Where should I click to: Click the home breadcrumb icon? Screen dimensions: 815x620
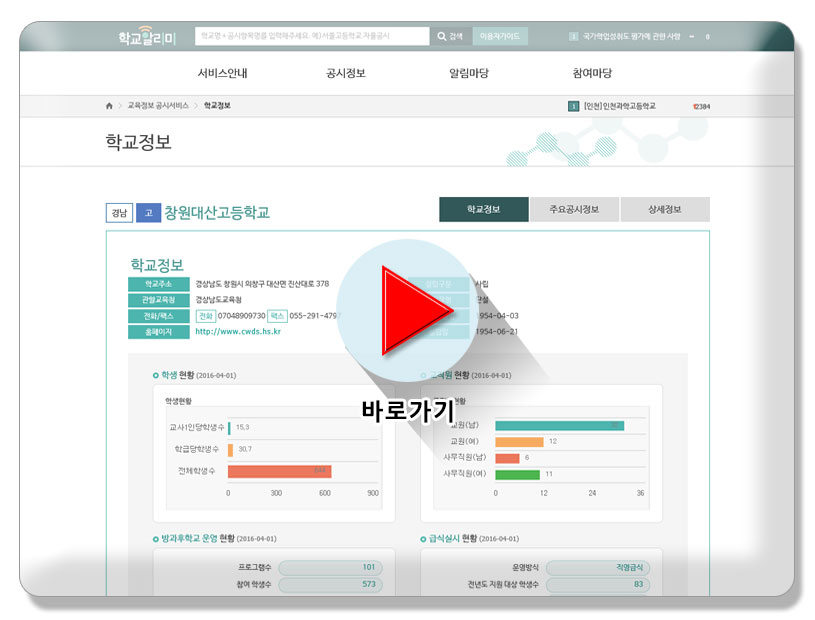pos(109,106)
